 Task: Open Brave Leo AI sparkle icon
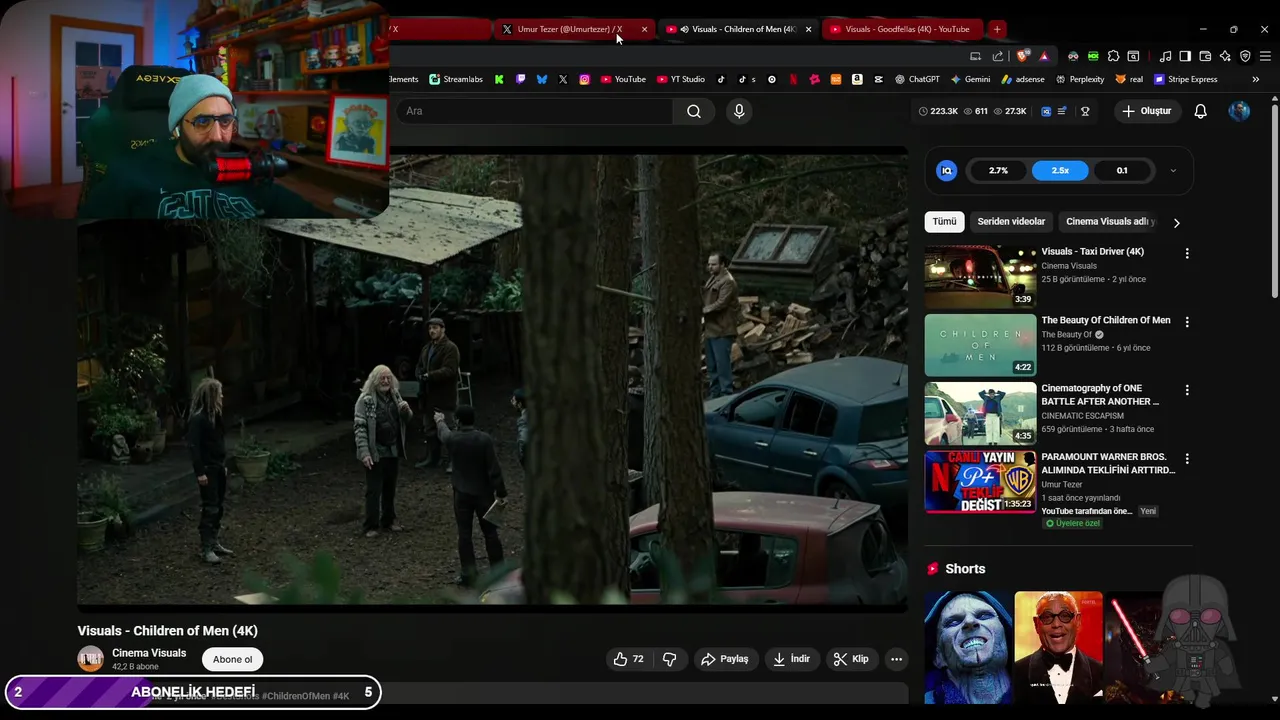tap(1225, 56)
